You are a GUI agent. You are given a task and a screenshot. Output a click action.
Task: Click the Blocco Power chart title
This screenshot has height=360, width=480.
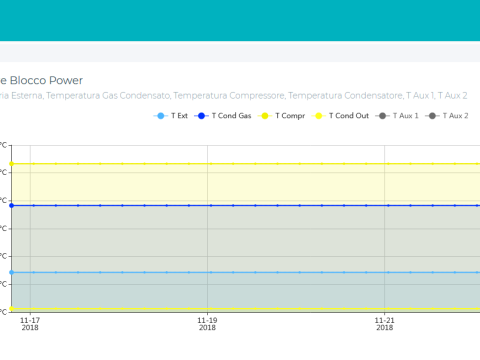pos(41,80)
